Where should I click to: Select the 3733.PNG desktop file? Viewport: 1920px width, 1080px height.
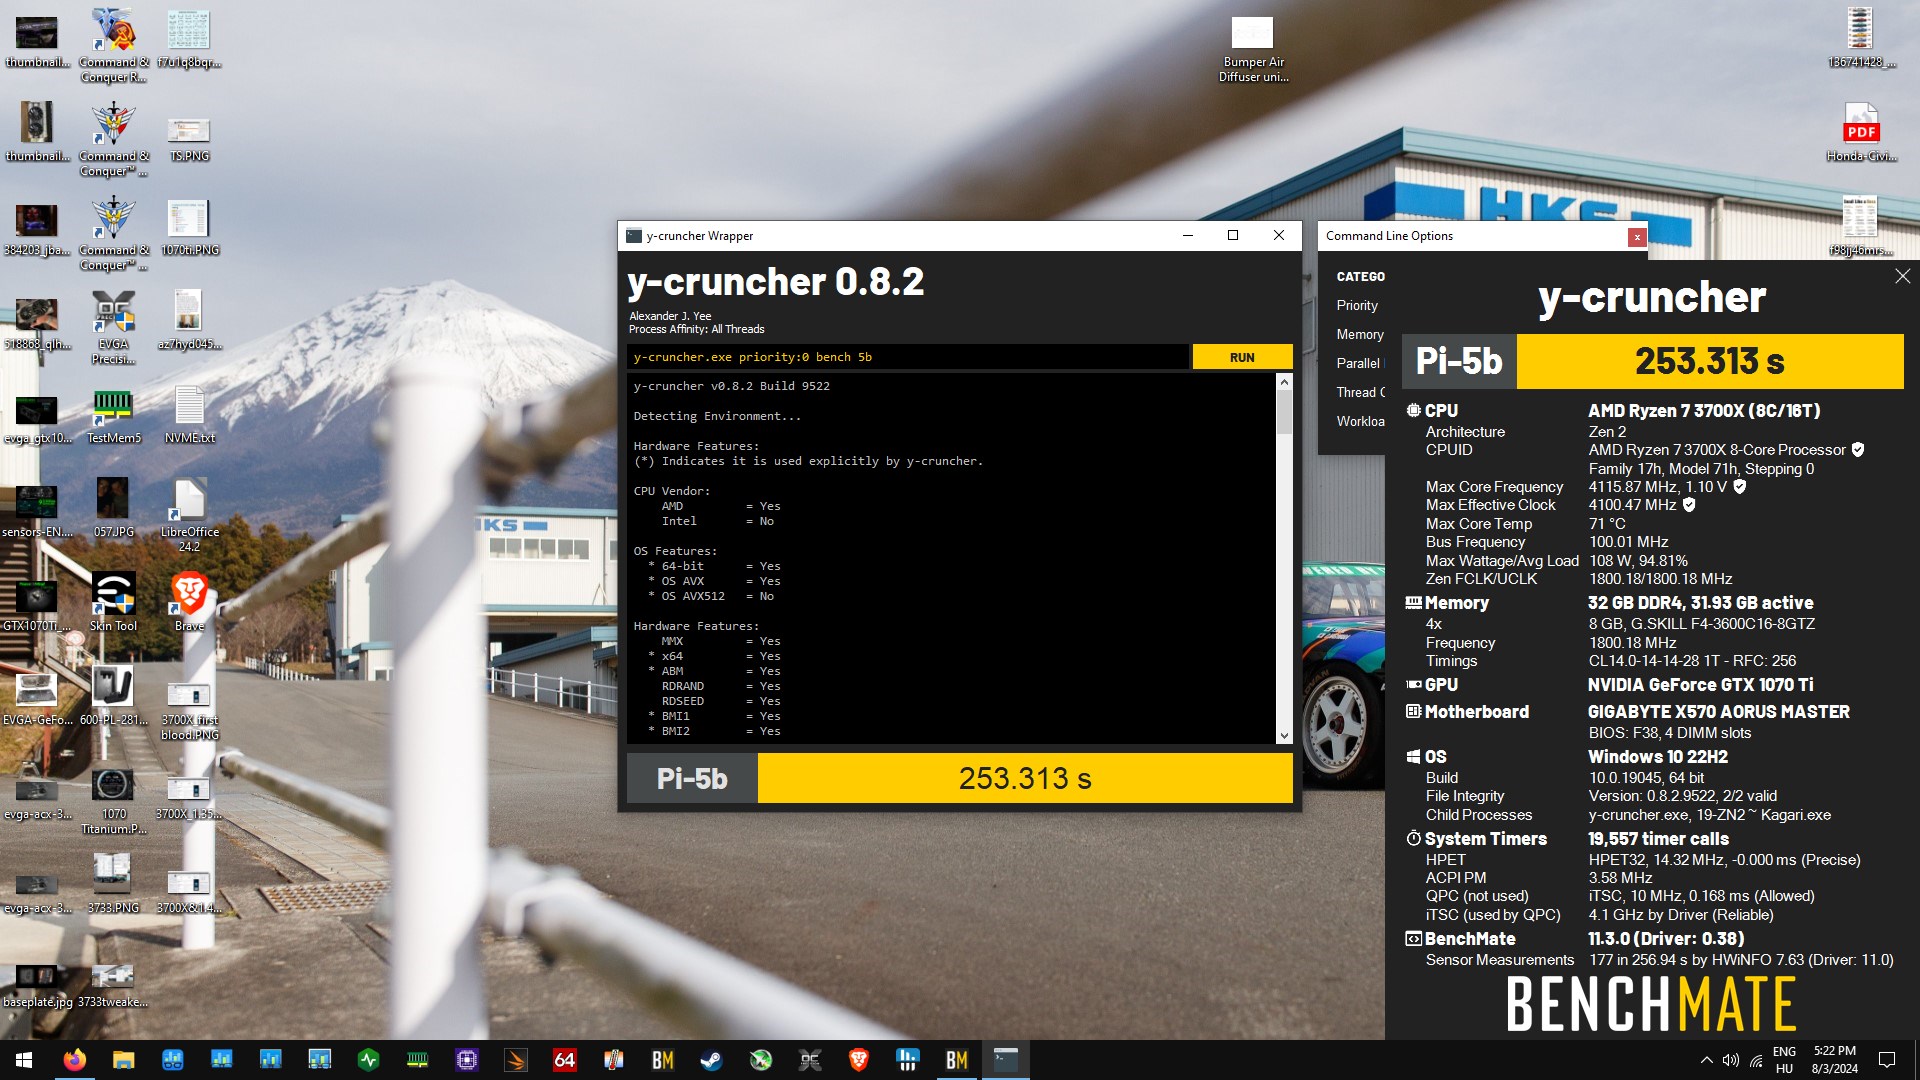click(x=113, y=884)
